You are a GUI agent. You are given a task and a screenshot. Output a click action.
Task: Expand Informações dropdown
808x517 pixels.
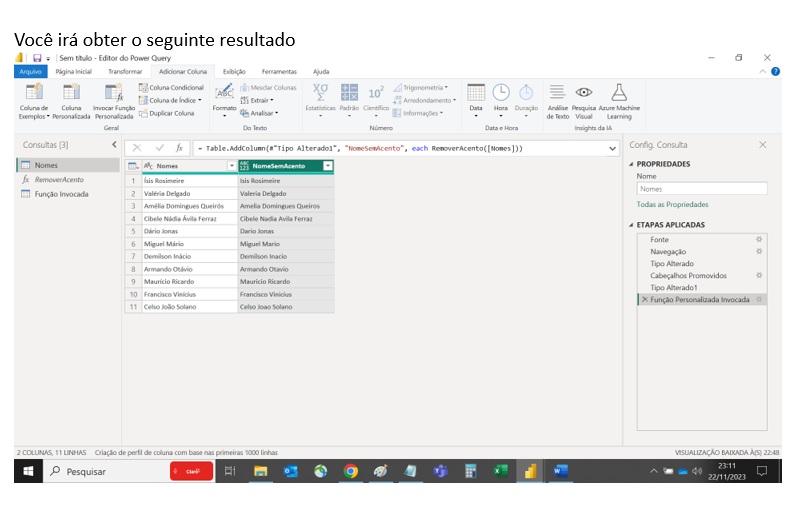[x=418, y=113]
